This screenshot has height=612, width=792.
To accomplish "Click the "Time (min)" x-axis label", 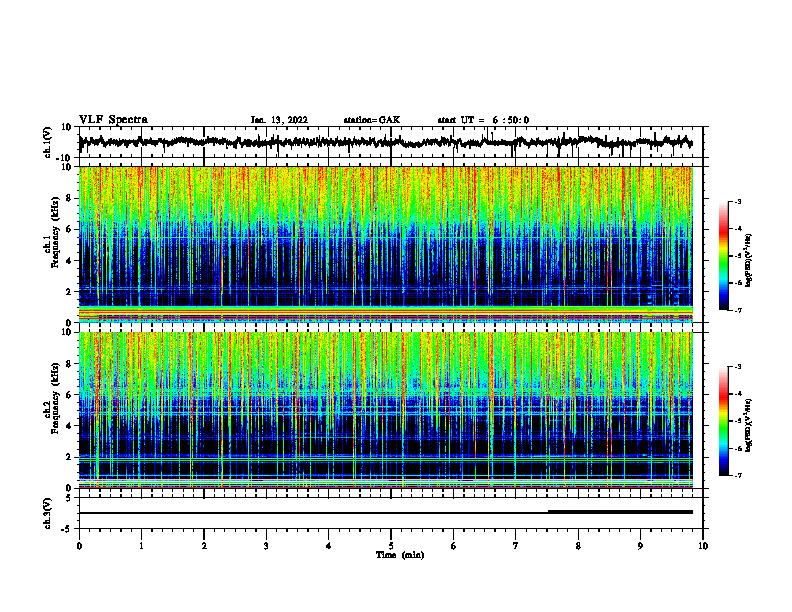I will tap(400, 555).
